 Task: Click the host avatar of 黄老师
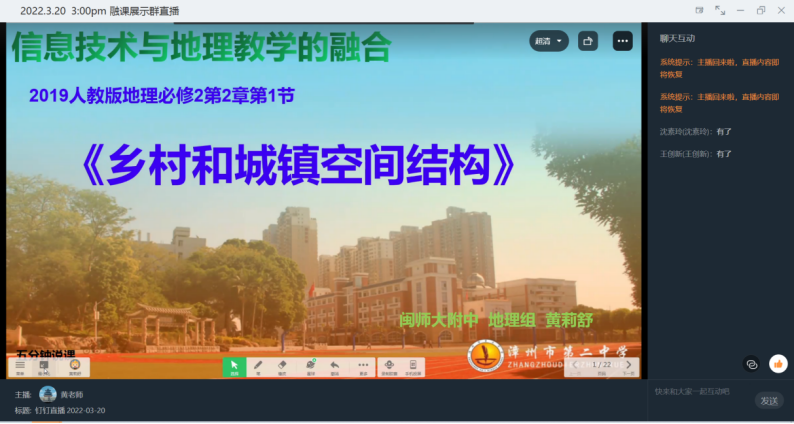tap(47, 394)
